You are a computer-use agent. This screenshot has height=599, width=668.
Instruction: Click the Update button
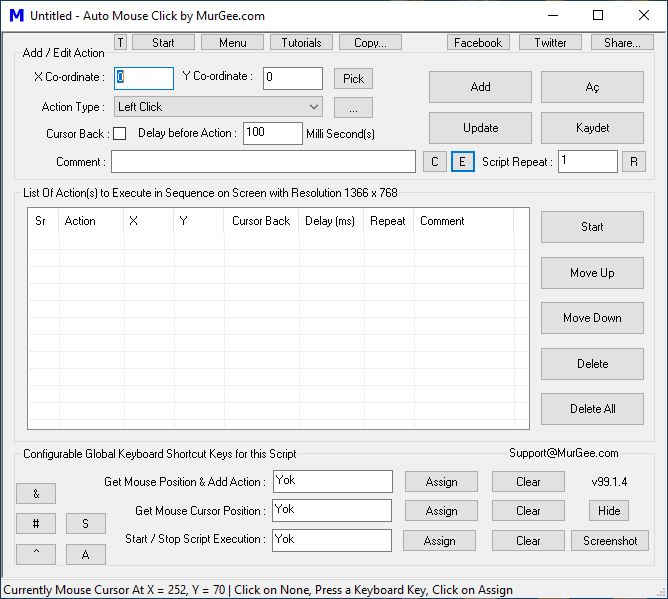(x=481, y=128)
